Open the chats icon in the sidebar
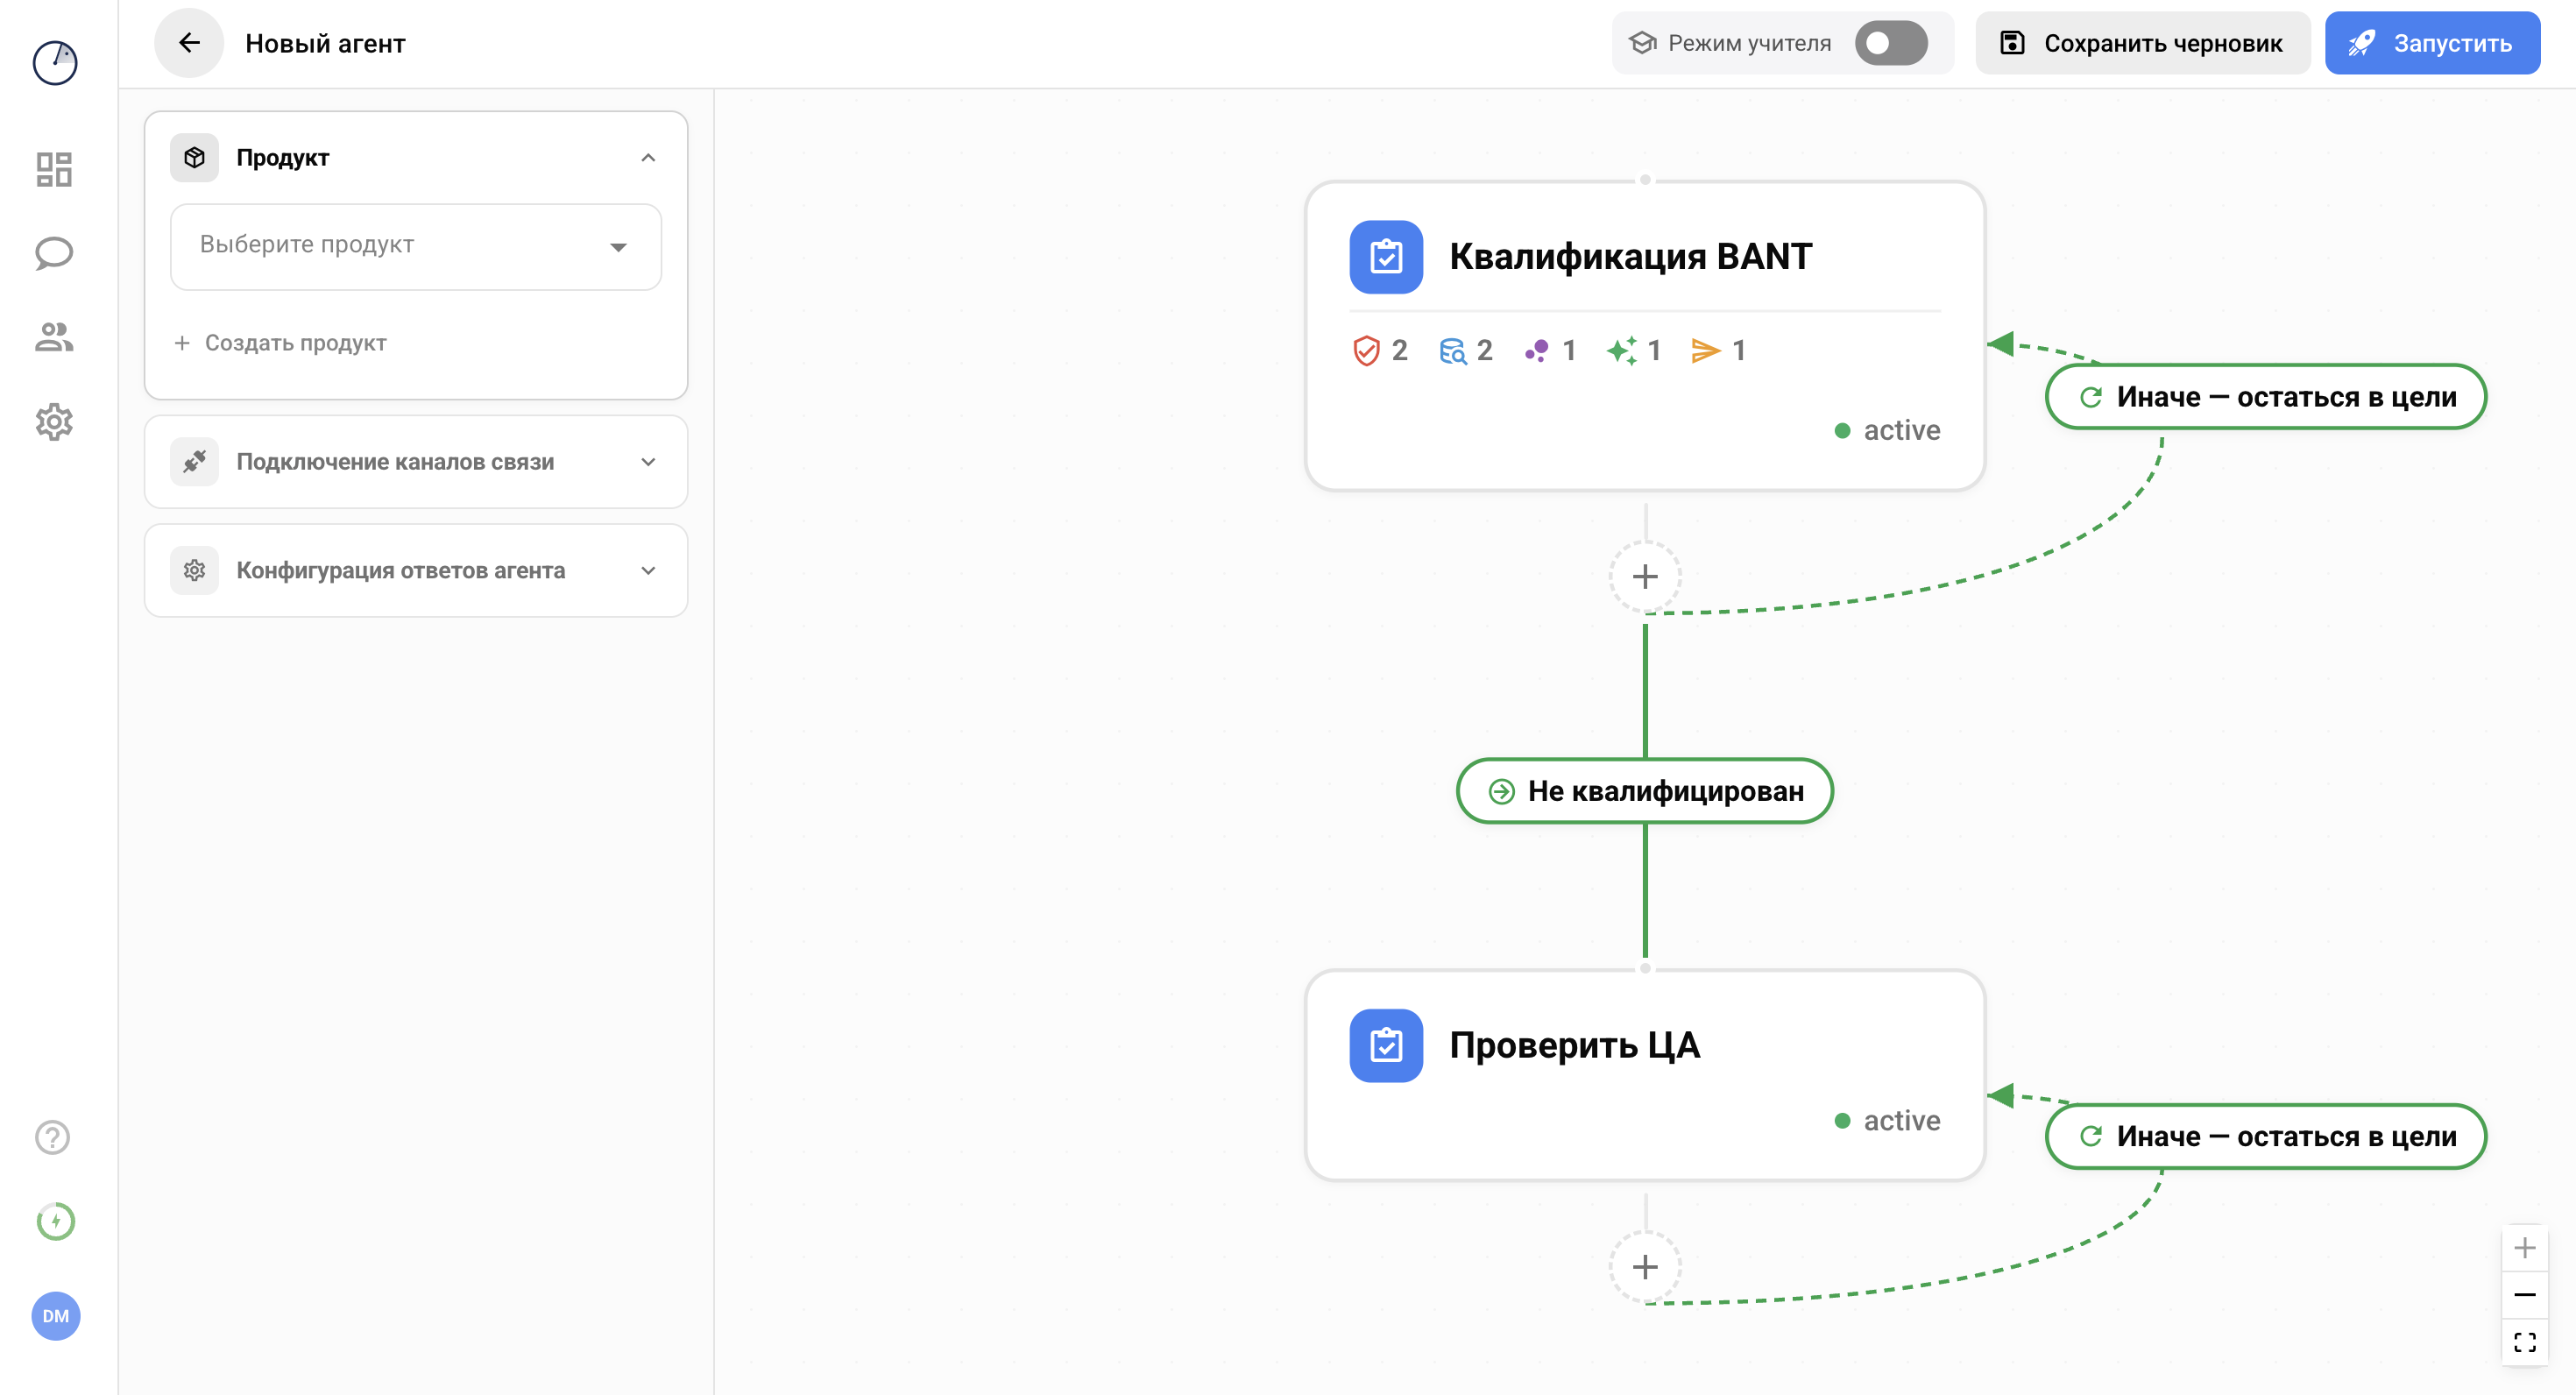Screen dimensions: 2576x1395 point(54,253)
